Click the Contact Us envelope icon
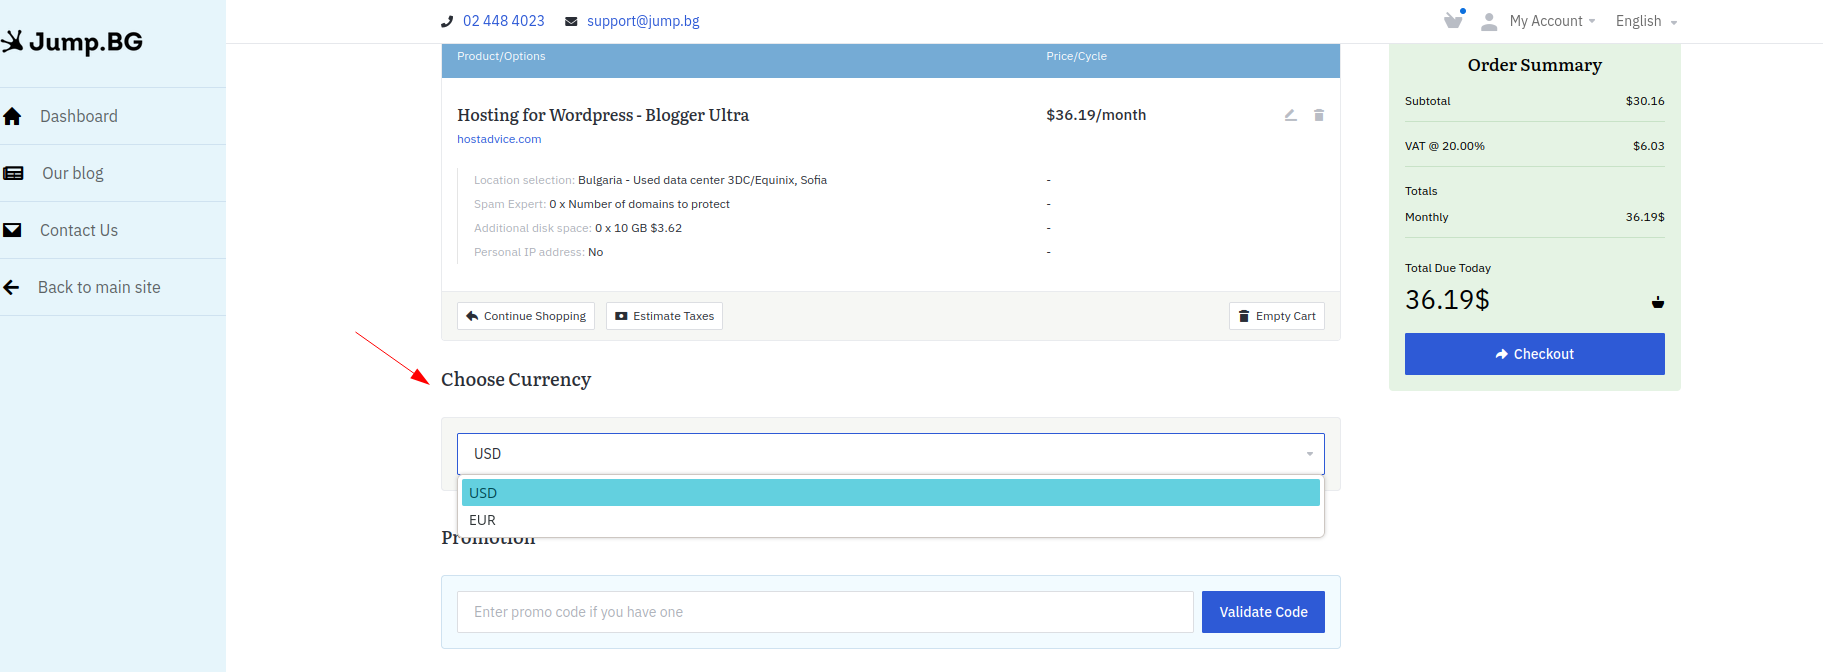Screen dimensions: 1823x672 (x=12, y=230)
